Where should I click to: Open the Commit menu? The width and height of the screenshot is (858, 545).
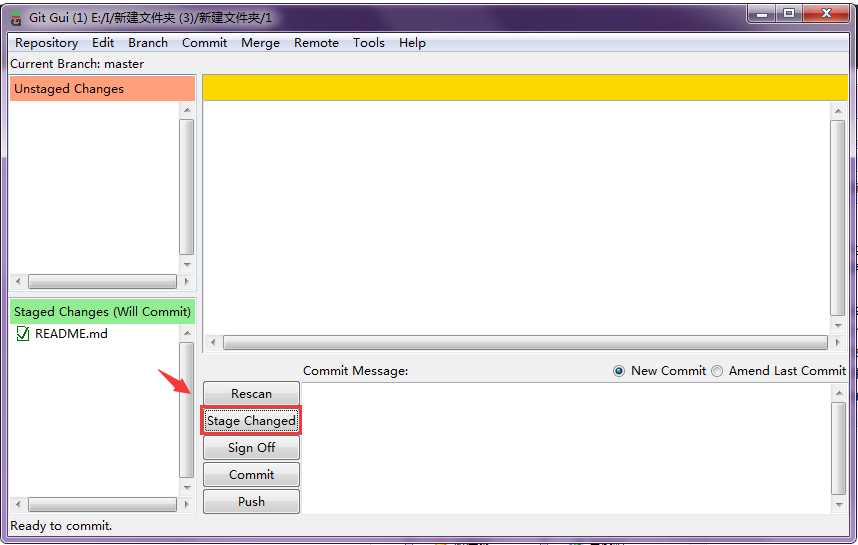pos(204,43)
